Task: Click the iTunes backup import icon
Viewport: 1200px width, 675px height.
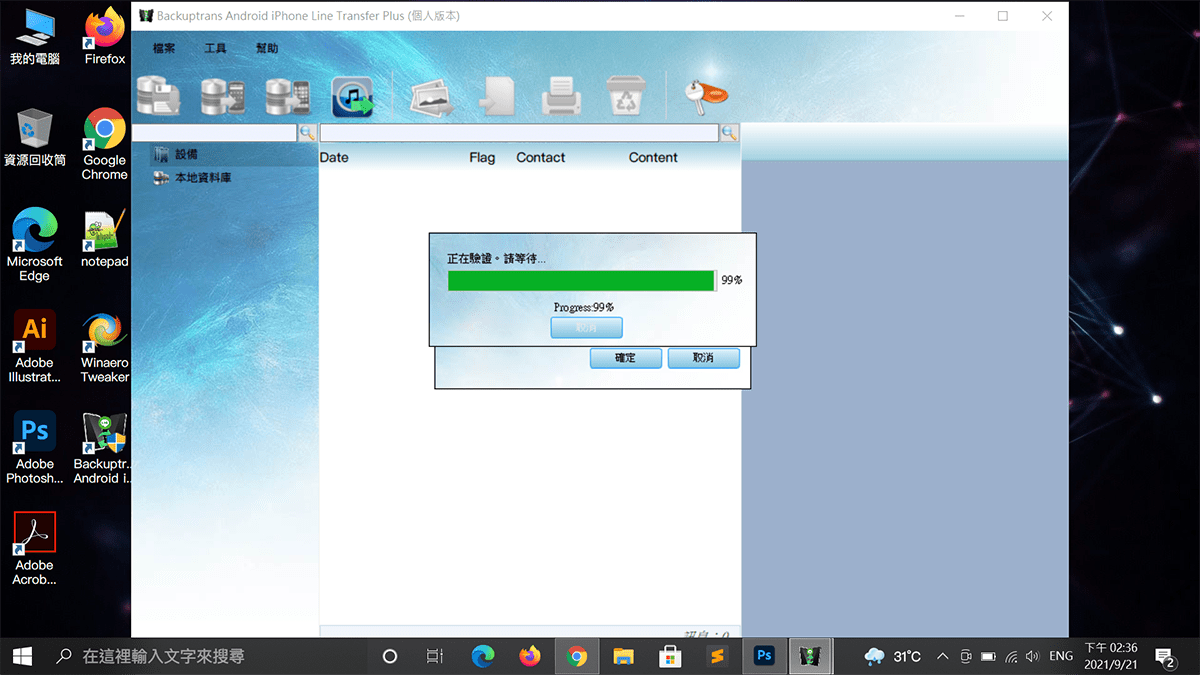Action: click(352, 97)
